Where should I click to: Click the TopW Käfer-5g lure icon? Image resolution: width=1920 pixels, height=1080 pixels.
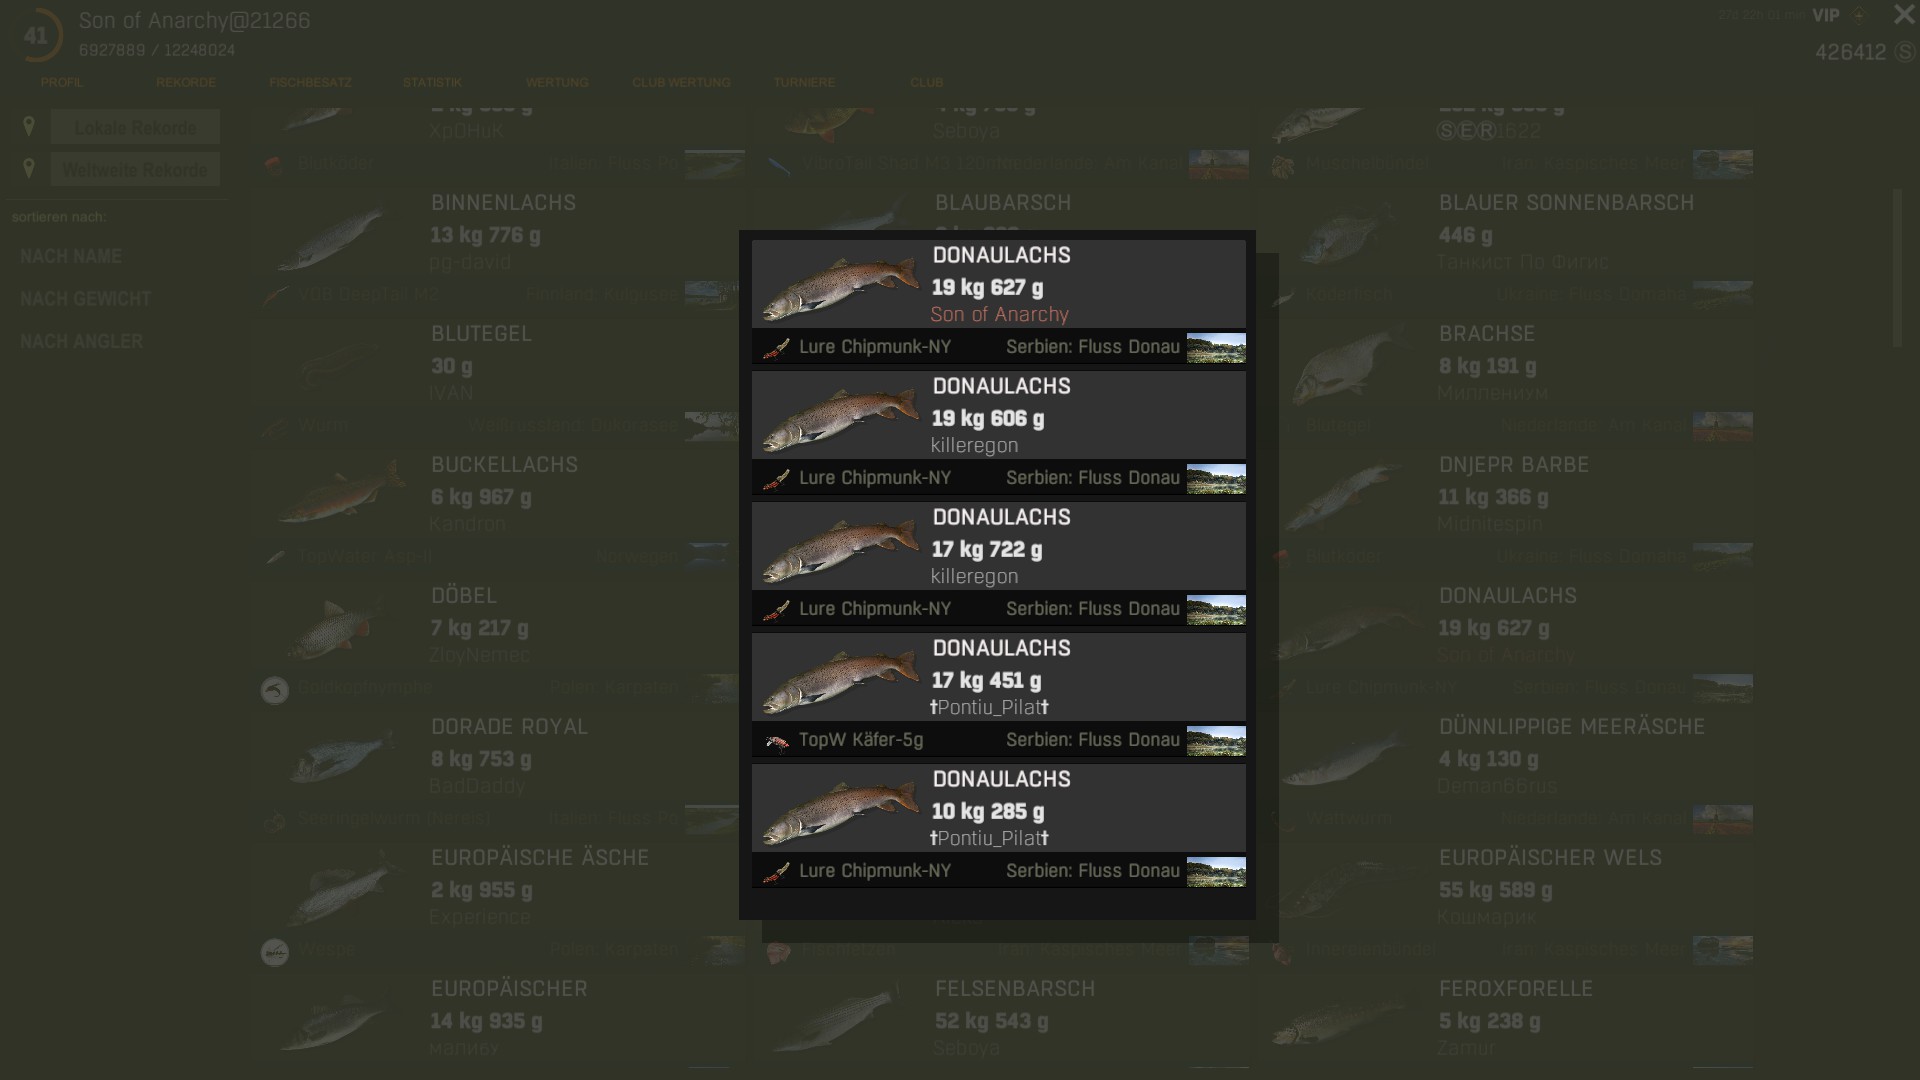pos(776,741)
